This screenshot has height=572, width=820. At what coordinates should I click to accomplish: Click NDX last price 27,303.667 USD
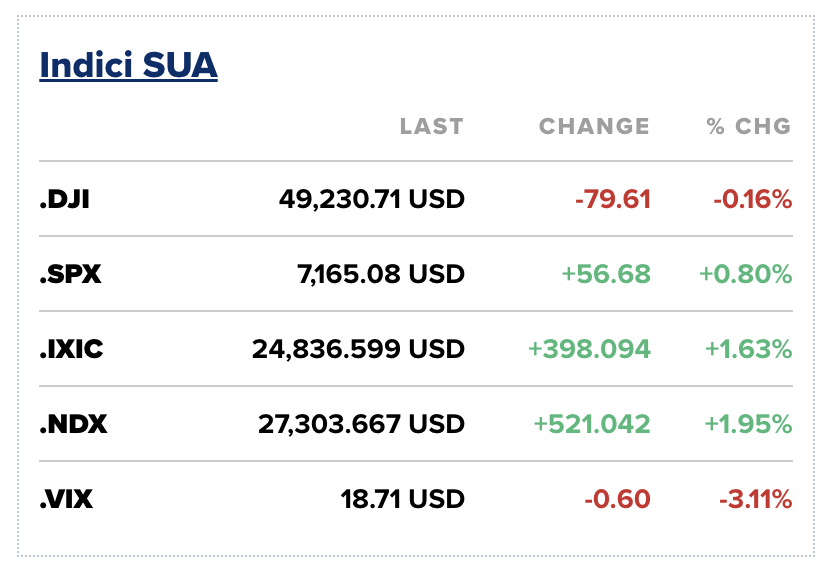pos(360,424)
